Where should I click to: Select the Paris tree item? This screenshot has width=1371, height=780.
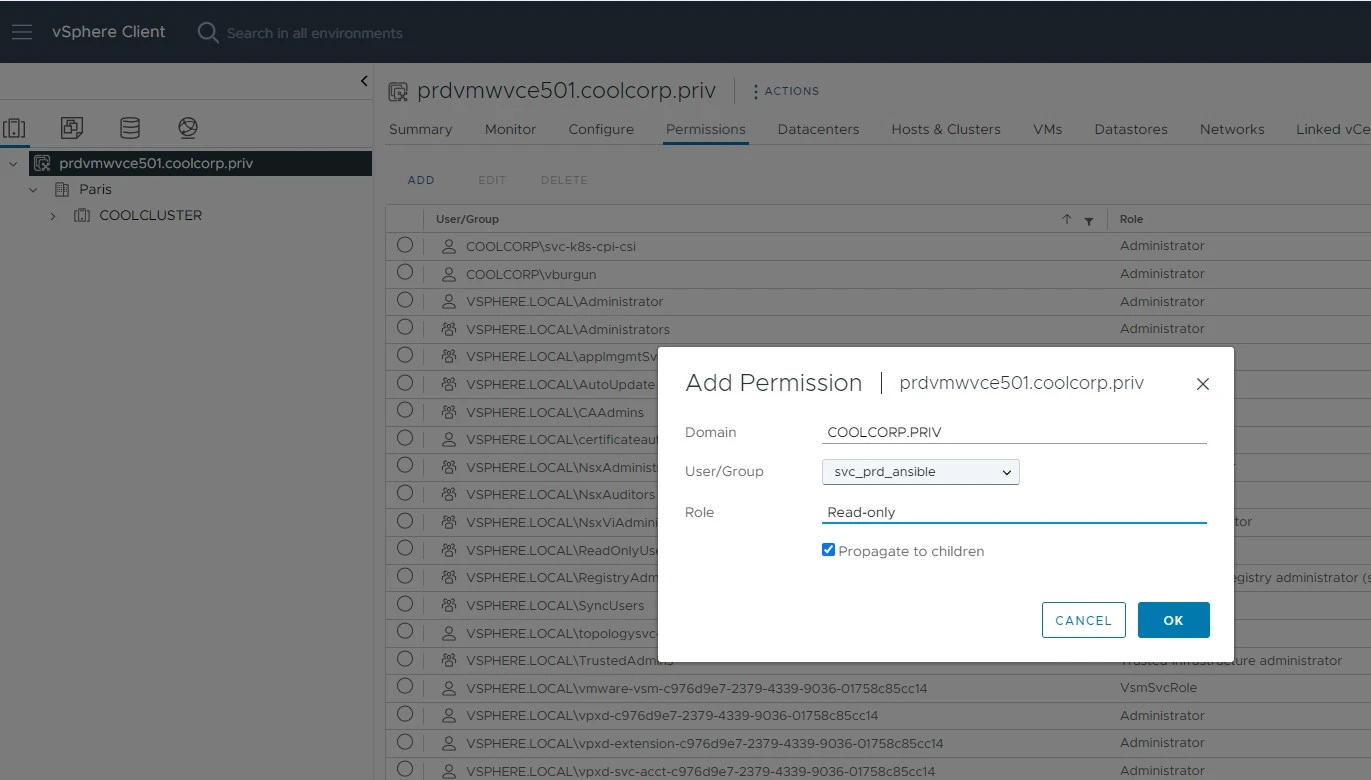point(96,189)
